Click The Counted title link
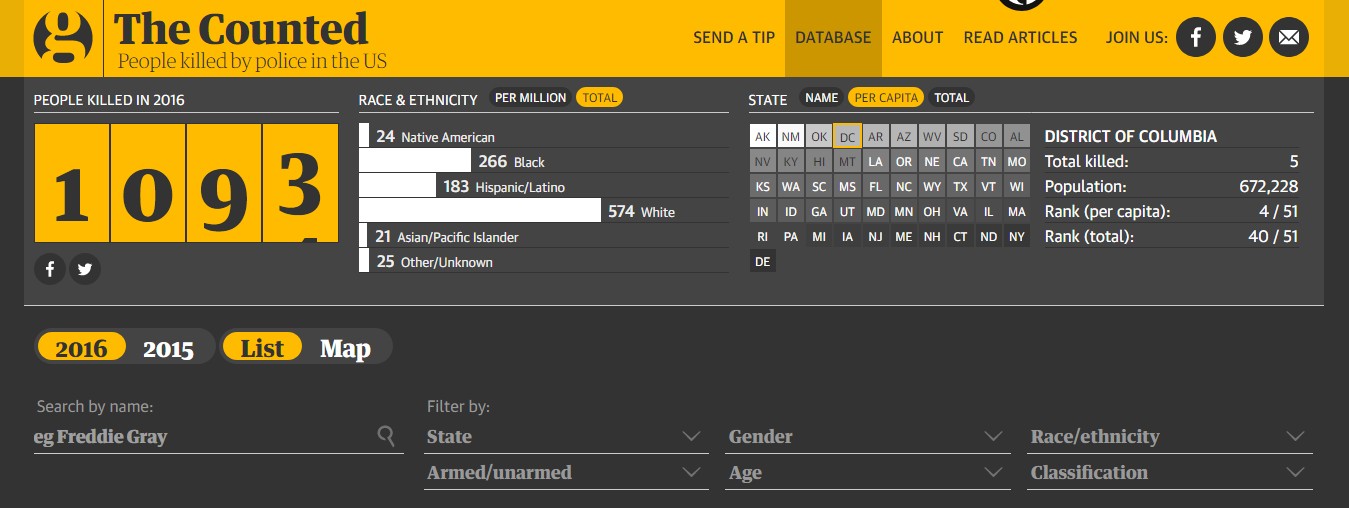 pos(240,28)
